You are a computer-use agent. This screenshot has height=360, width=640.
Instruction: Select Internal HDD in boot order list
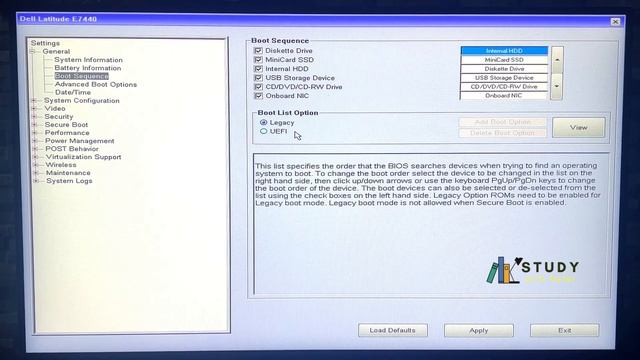pos(504,51)
